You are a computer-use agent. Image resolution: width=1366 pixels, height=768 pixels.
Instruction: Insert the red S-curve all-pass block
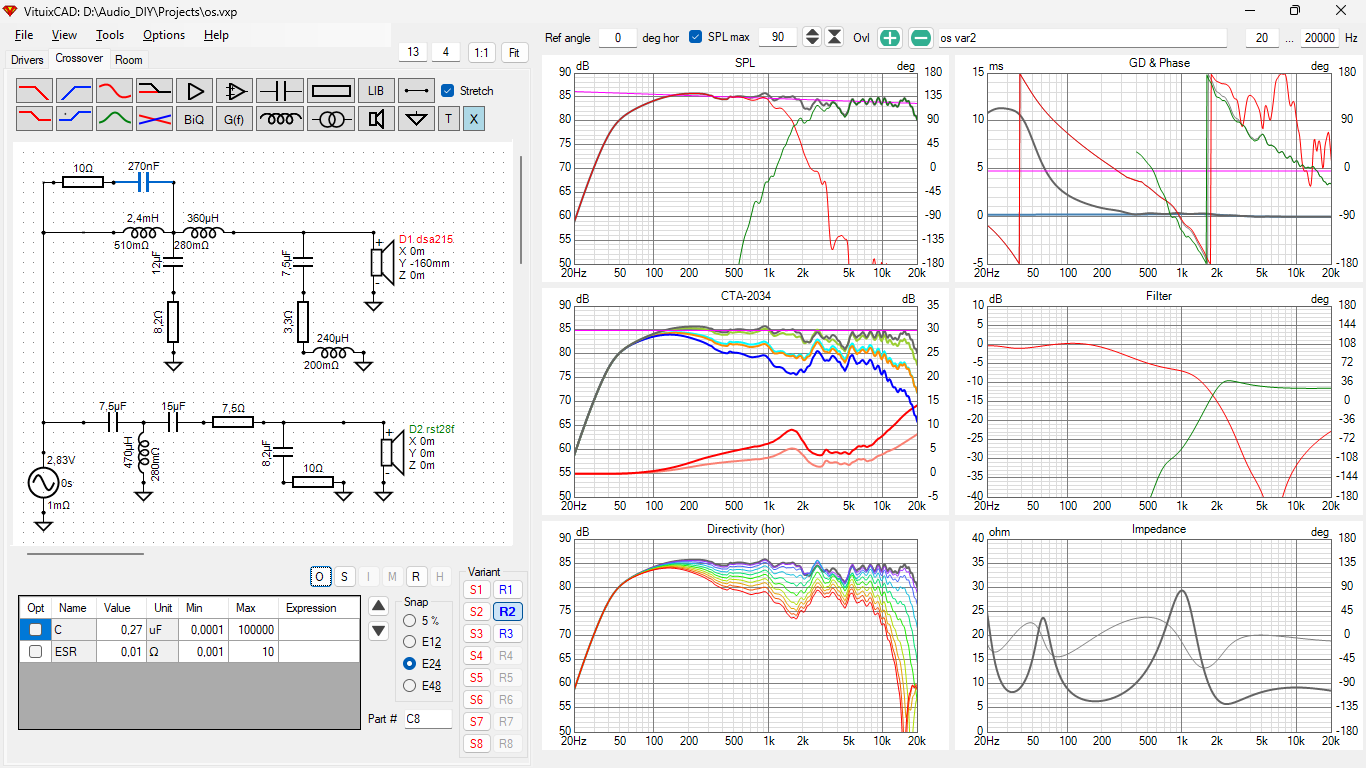pyautogui.click(x=114, y=91)
